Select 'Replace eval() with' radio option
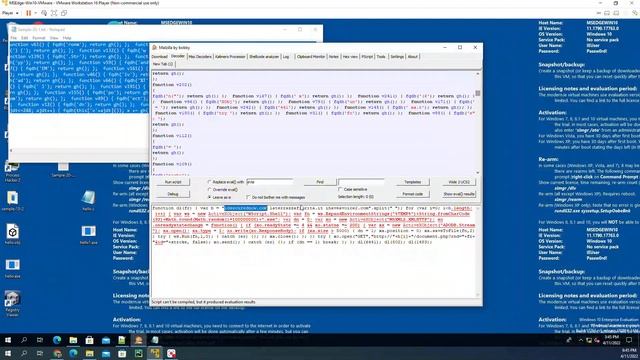 click(209, 182)
